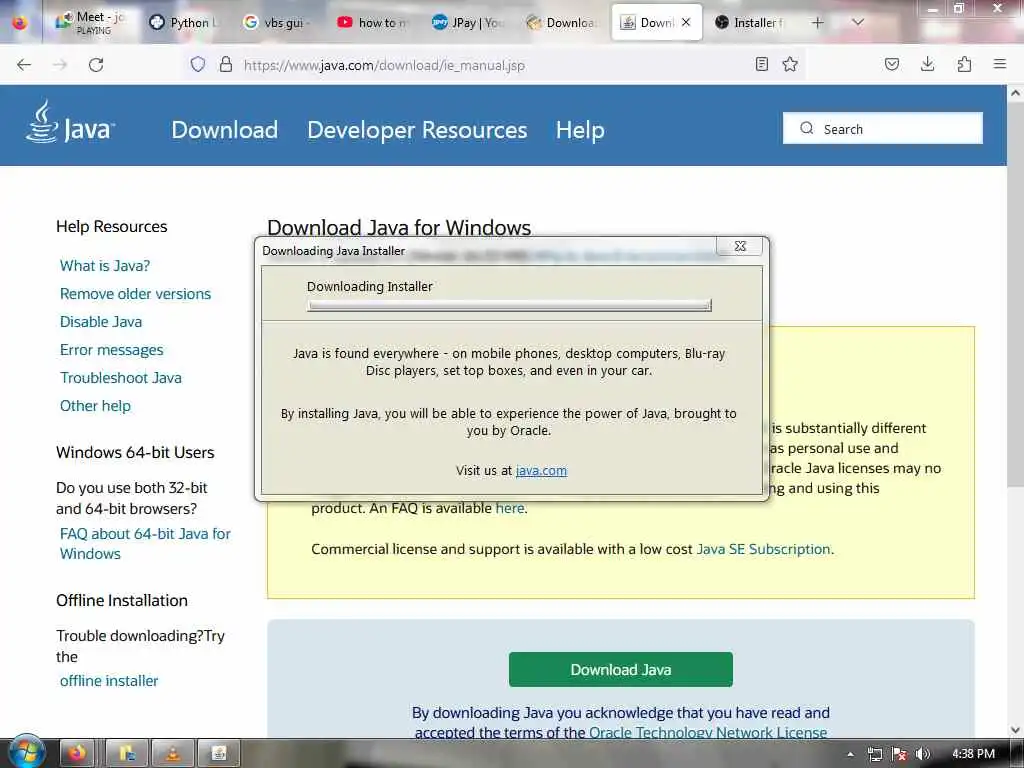The height and width of the screenshot is (768, 1024).
Task: Click the Java installer taskbar icon
Action: point(219,754)
